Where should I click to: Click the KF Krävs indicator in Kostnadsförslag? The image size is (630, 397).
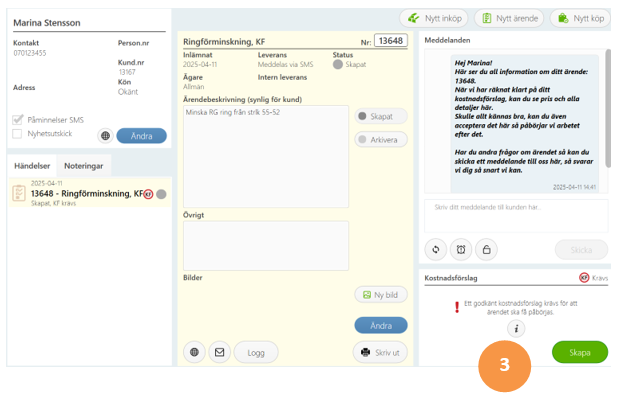(593, 278)
